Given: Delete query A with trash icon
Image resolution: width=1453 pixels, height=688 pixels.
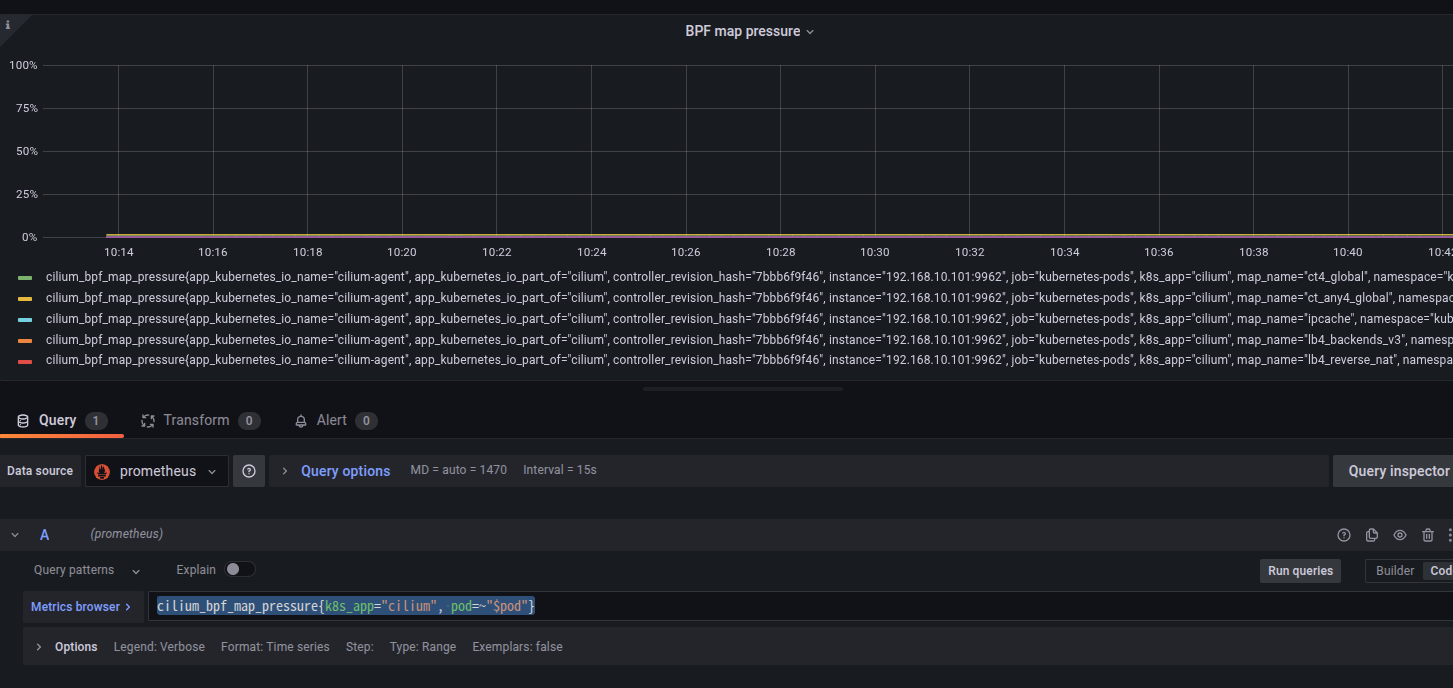Looking at the screenshot, I should pos(1428,535).
